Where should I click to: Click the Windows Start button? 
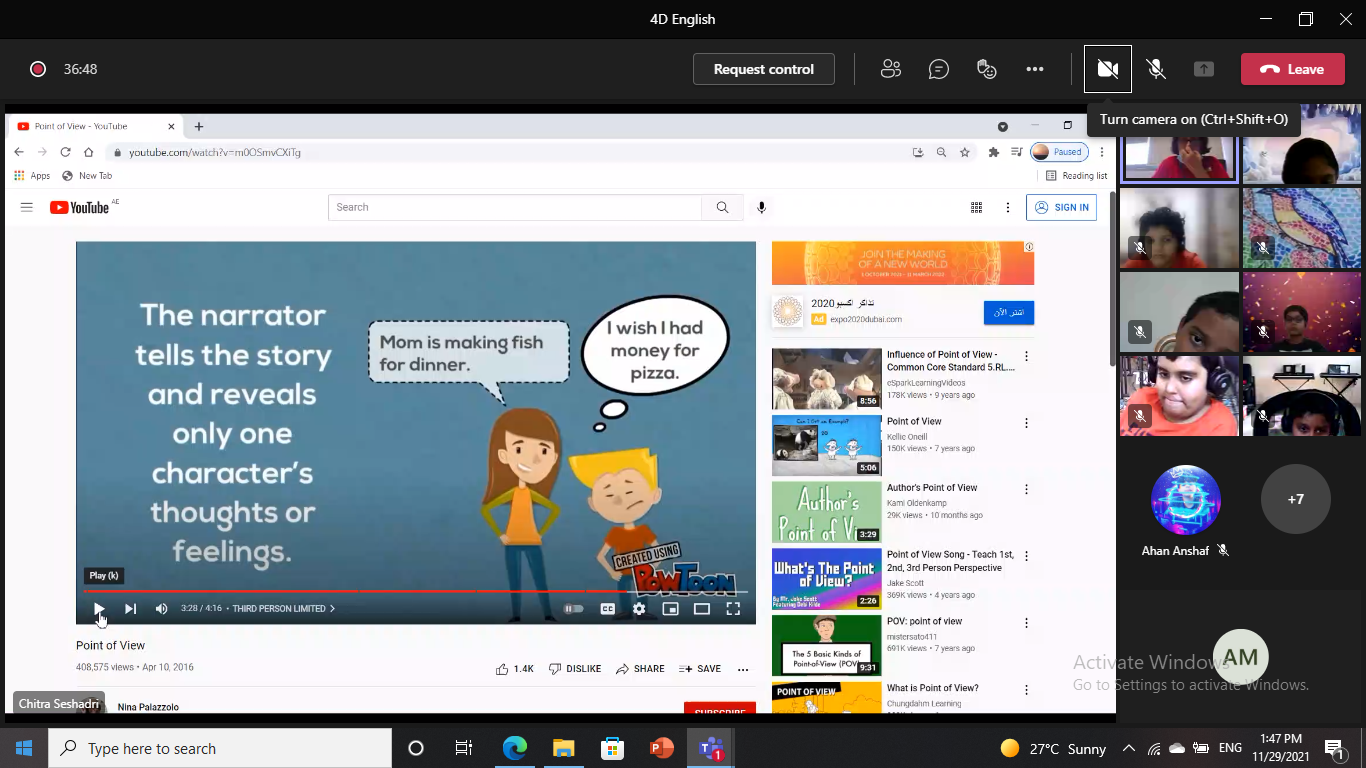[24, 748]
